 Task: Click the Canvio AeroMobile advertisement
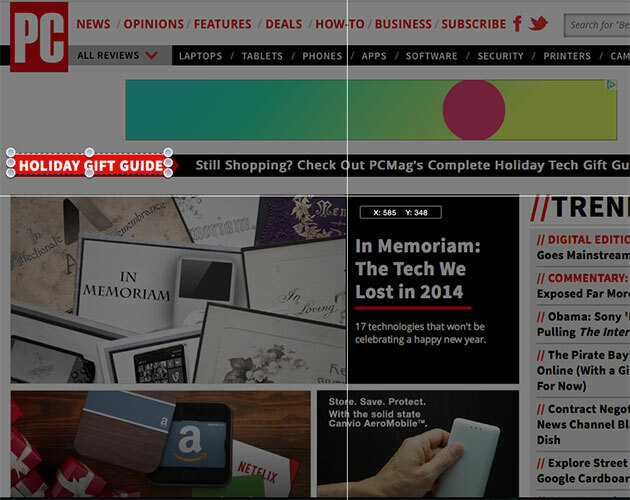[x=417, y=444]
